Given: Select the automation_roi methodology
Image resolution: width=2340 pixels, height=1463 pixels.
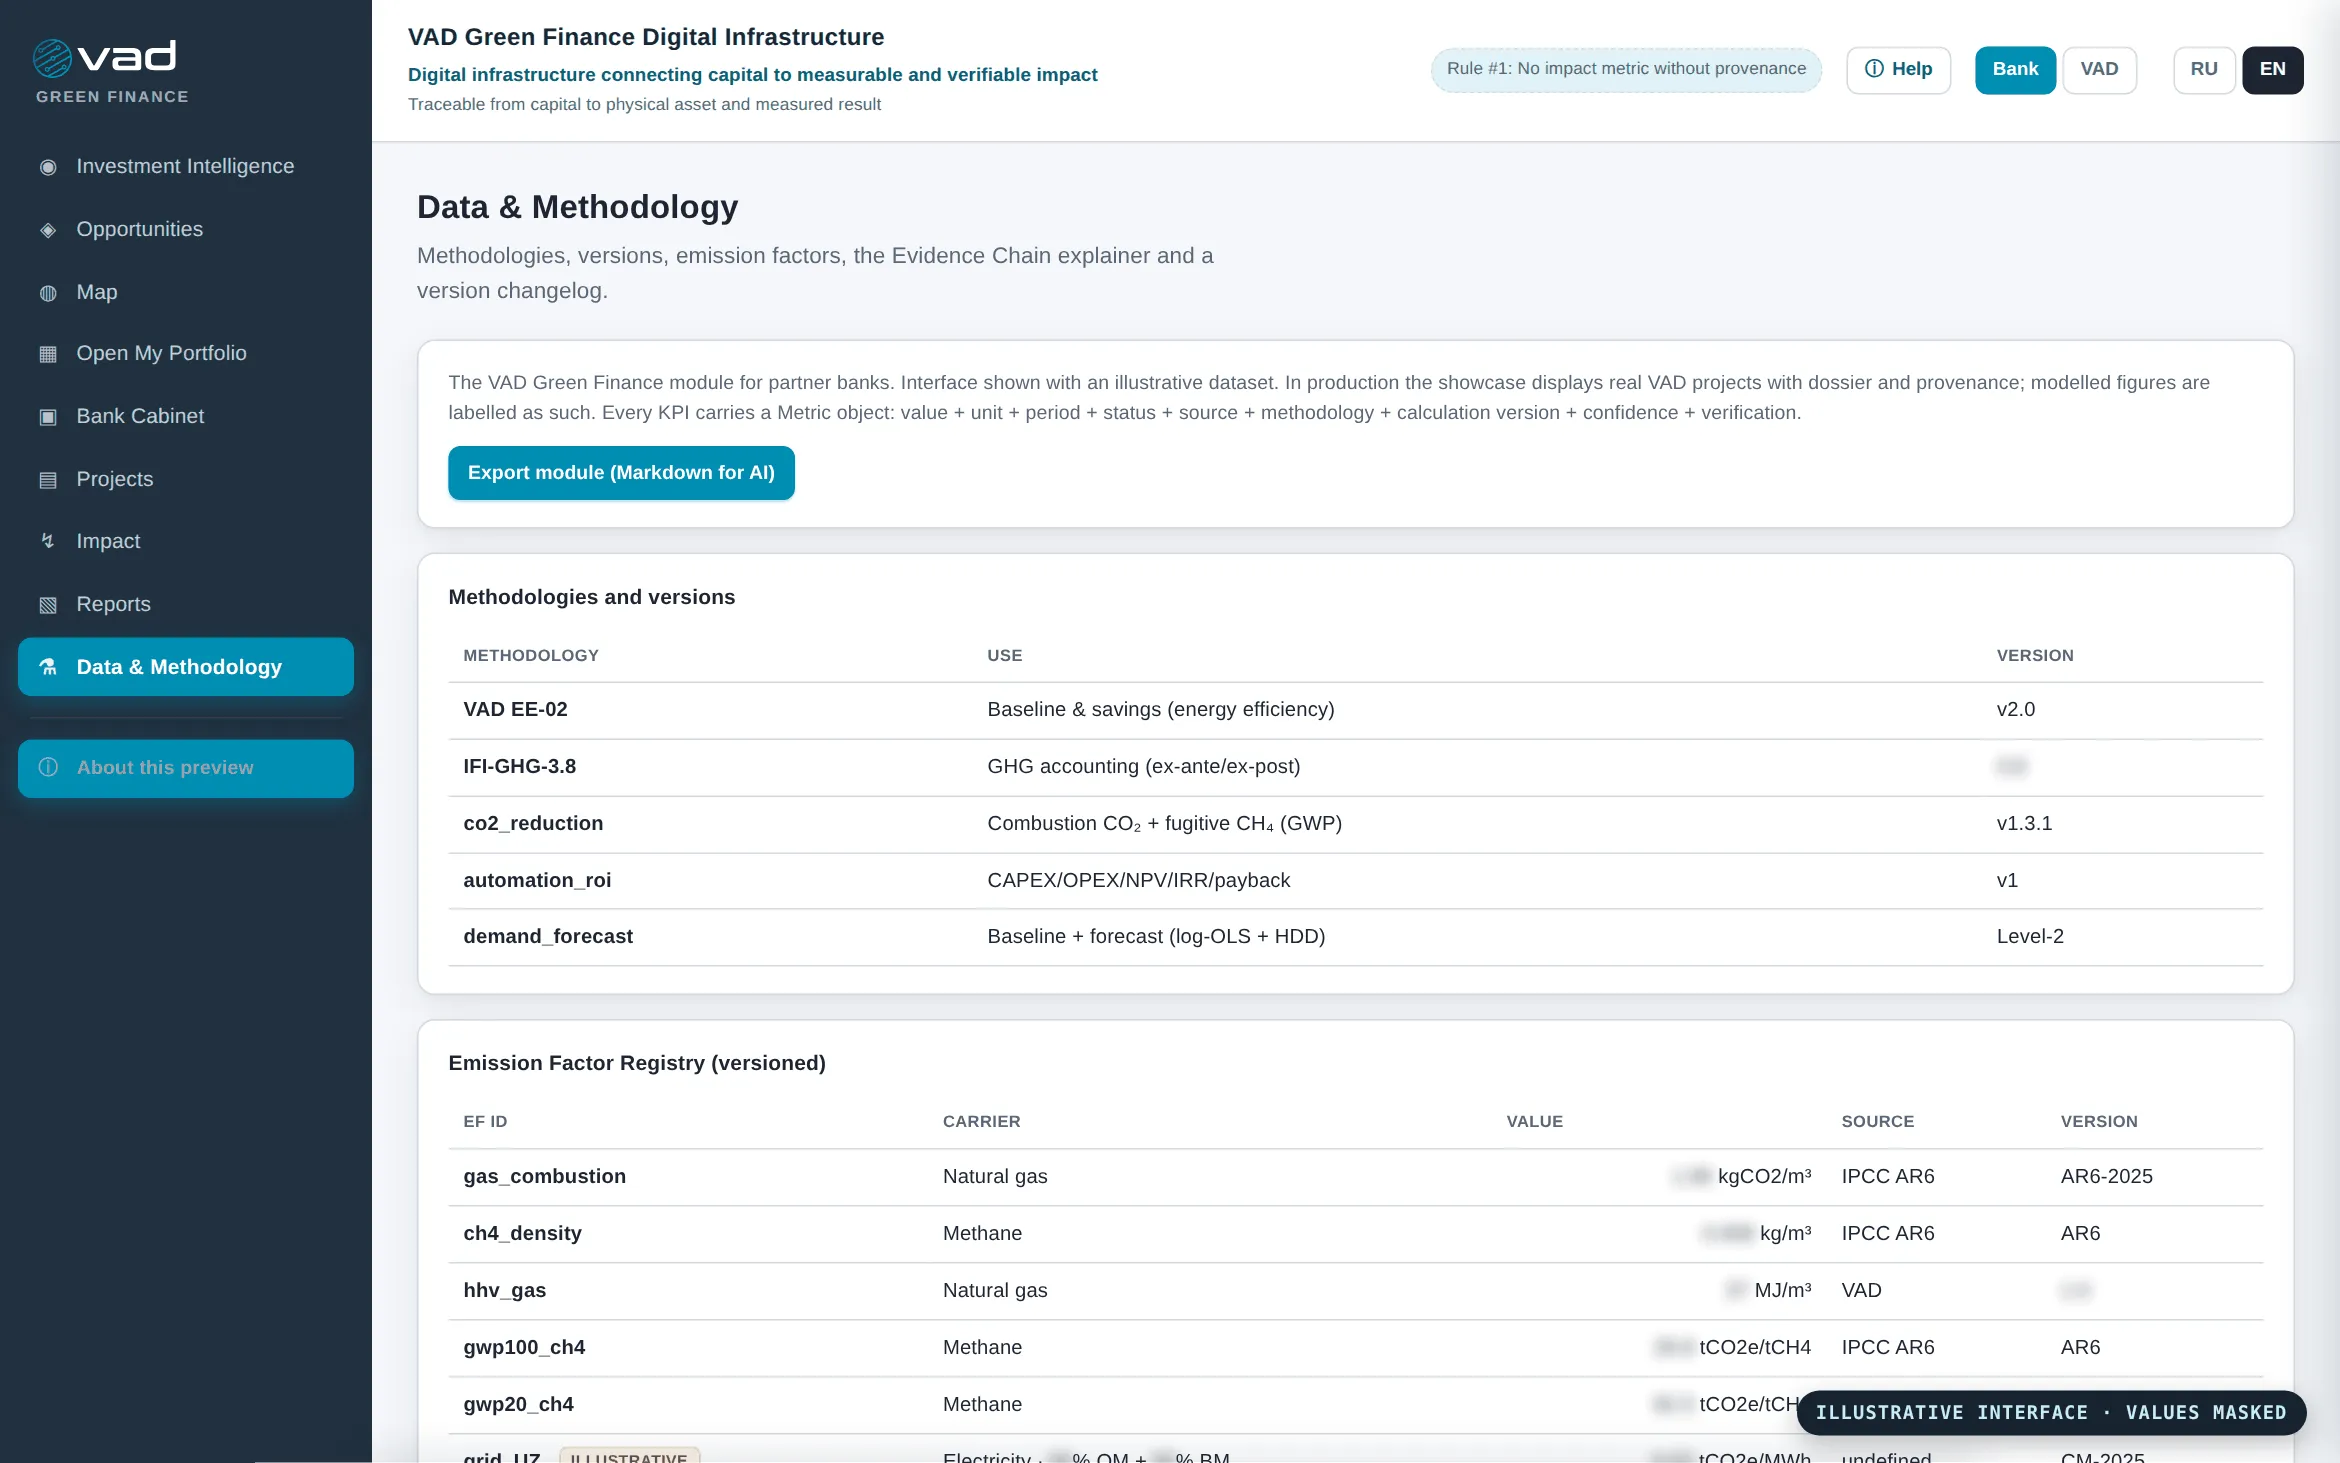Looking at the screenshot, I should click(537, 881).
